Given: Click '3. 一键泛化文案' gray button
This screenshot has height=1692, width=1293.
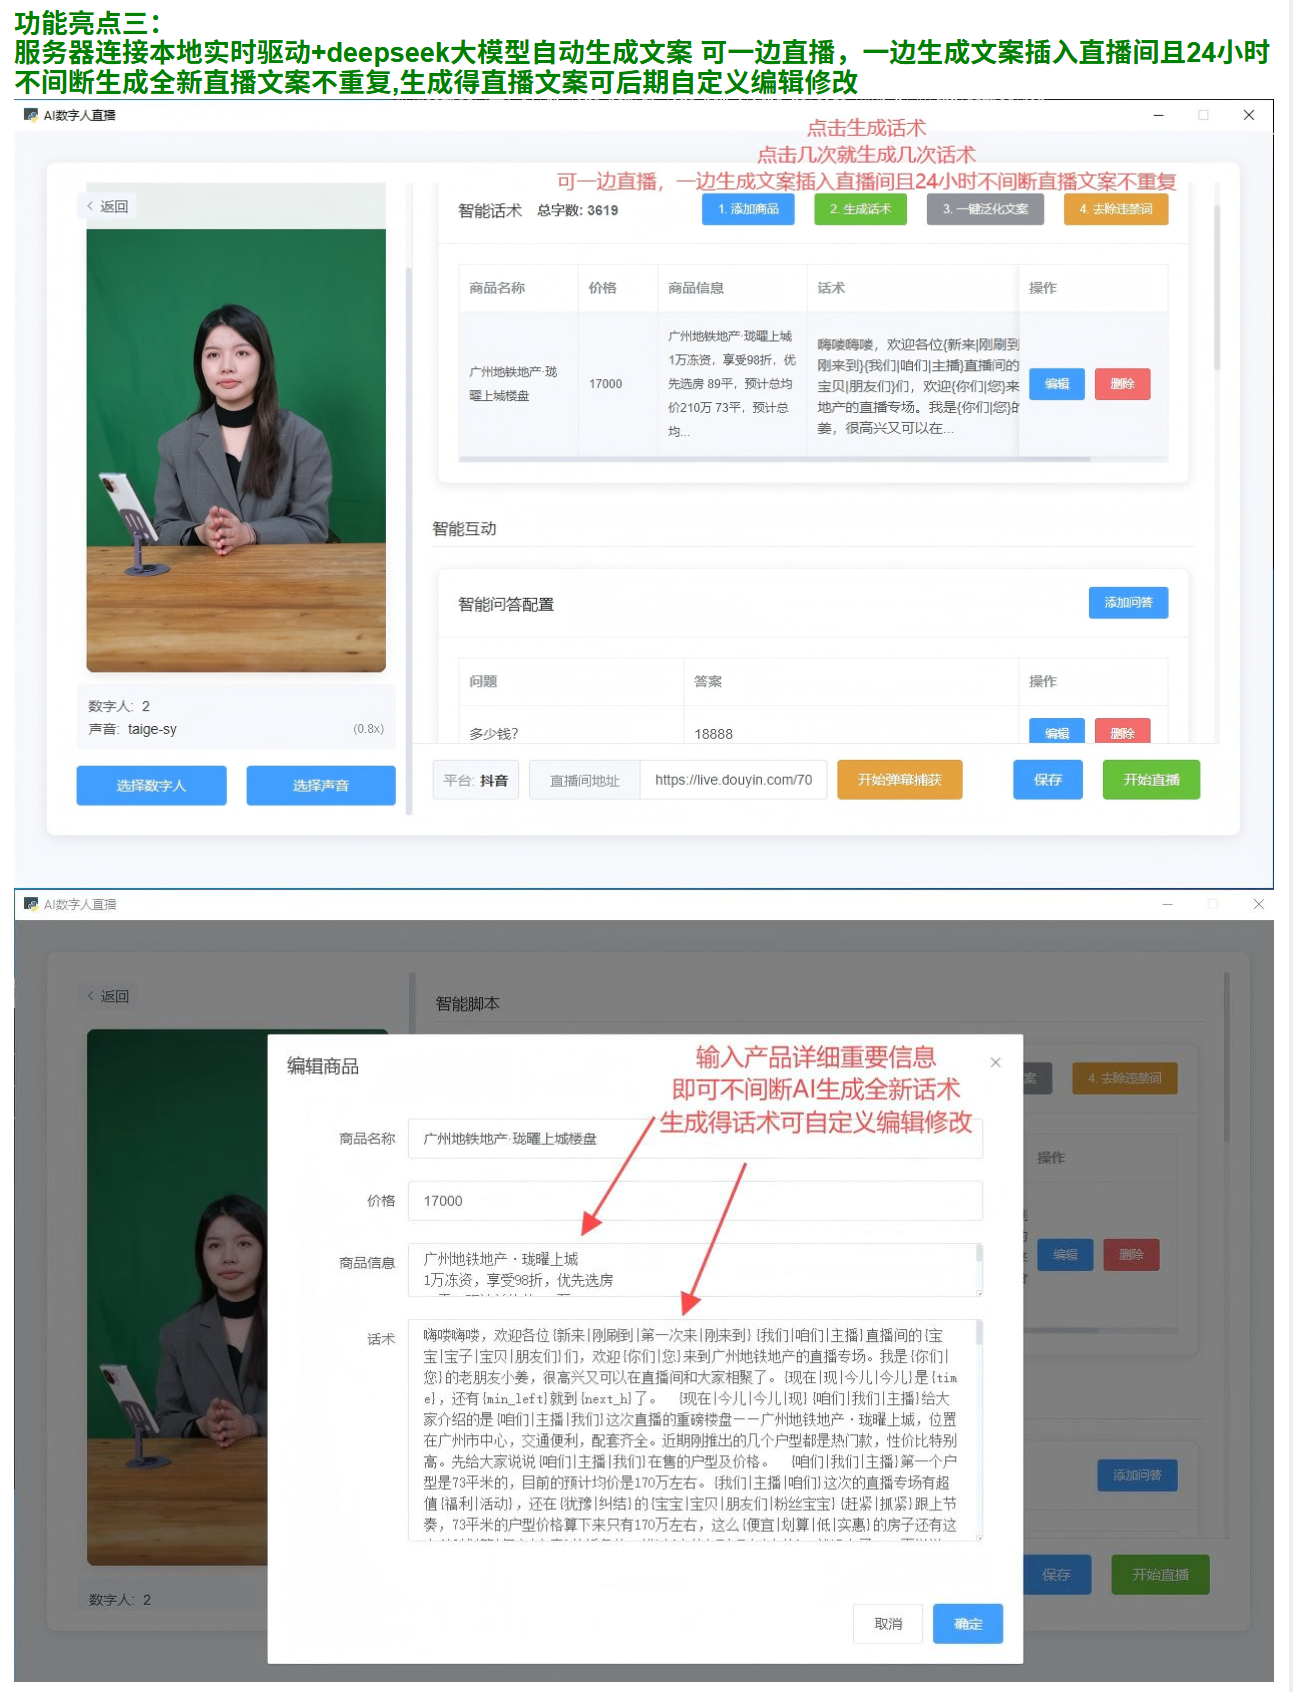Looking at the screenshot, I should (985, 209).
